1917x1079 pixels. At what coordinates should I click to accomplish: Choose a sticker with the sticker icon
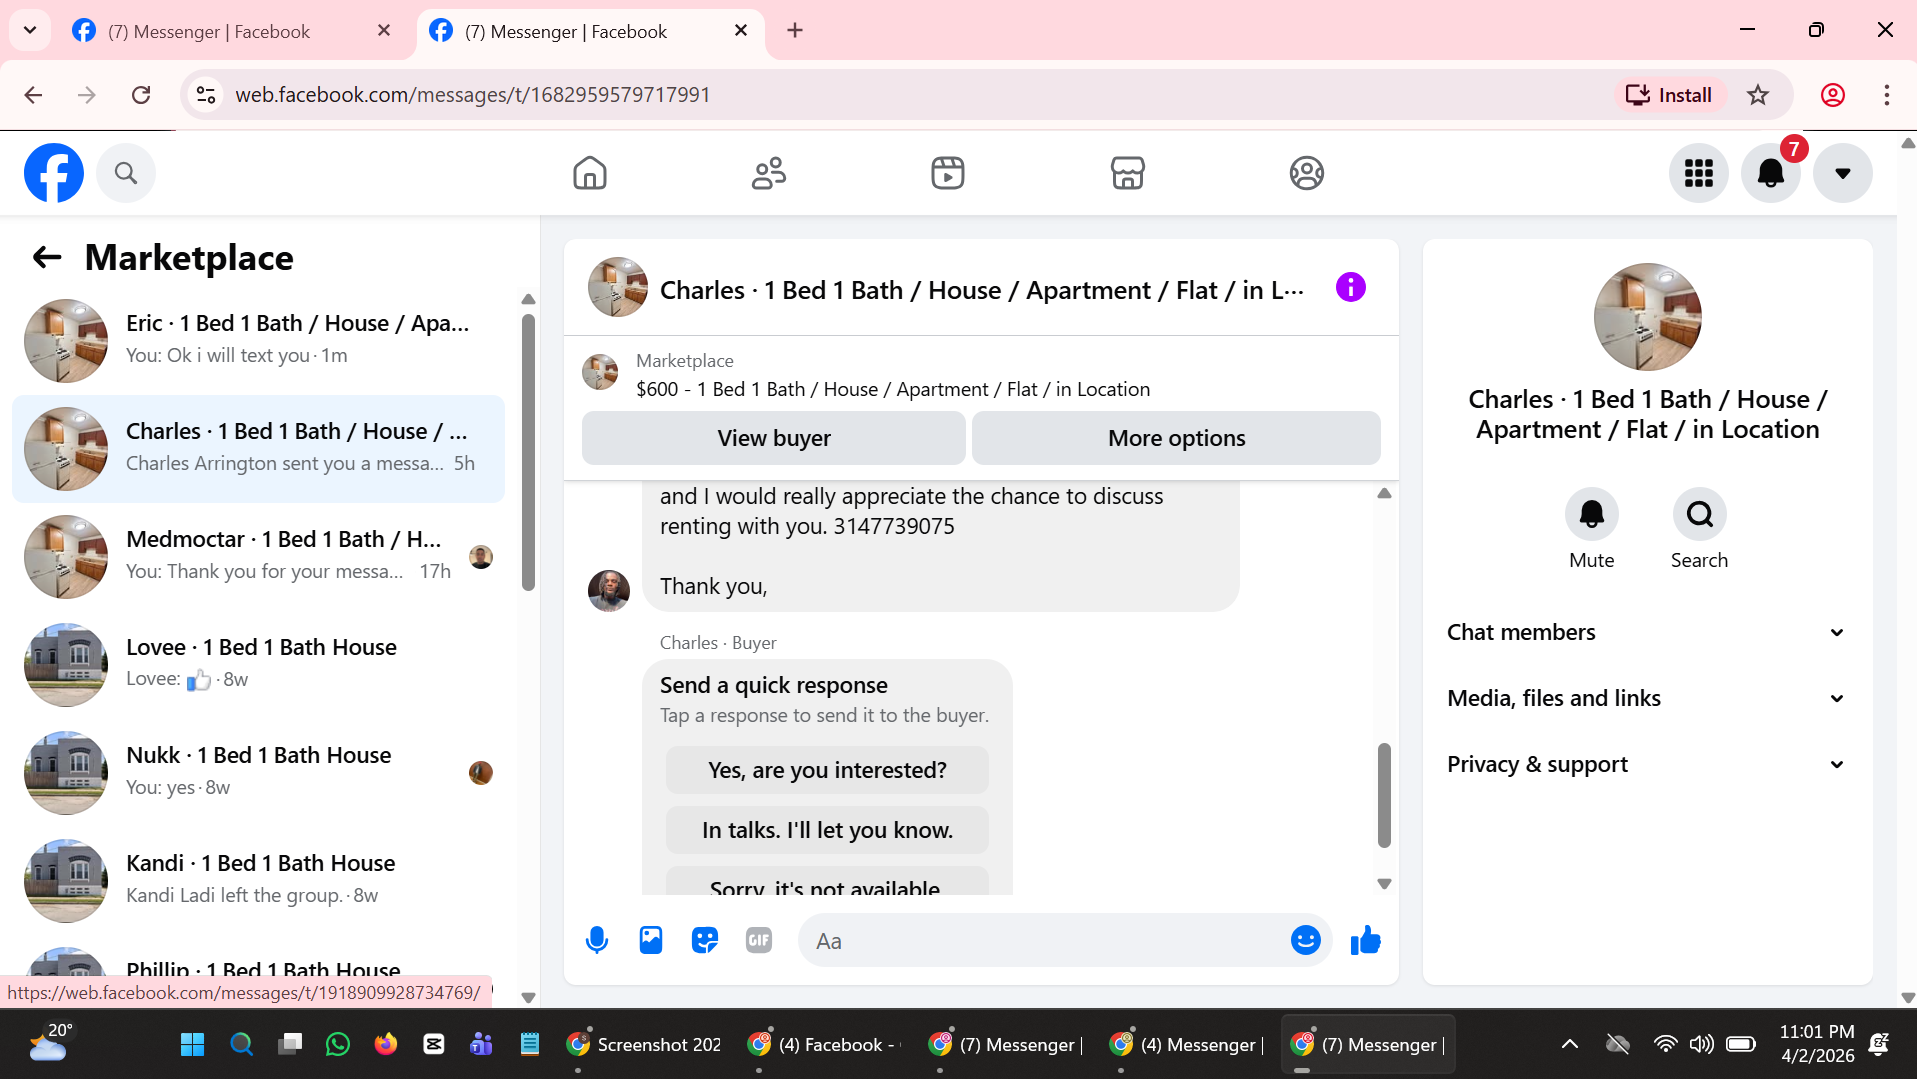tap(705, 941)
